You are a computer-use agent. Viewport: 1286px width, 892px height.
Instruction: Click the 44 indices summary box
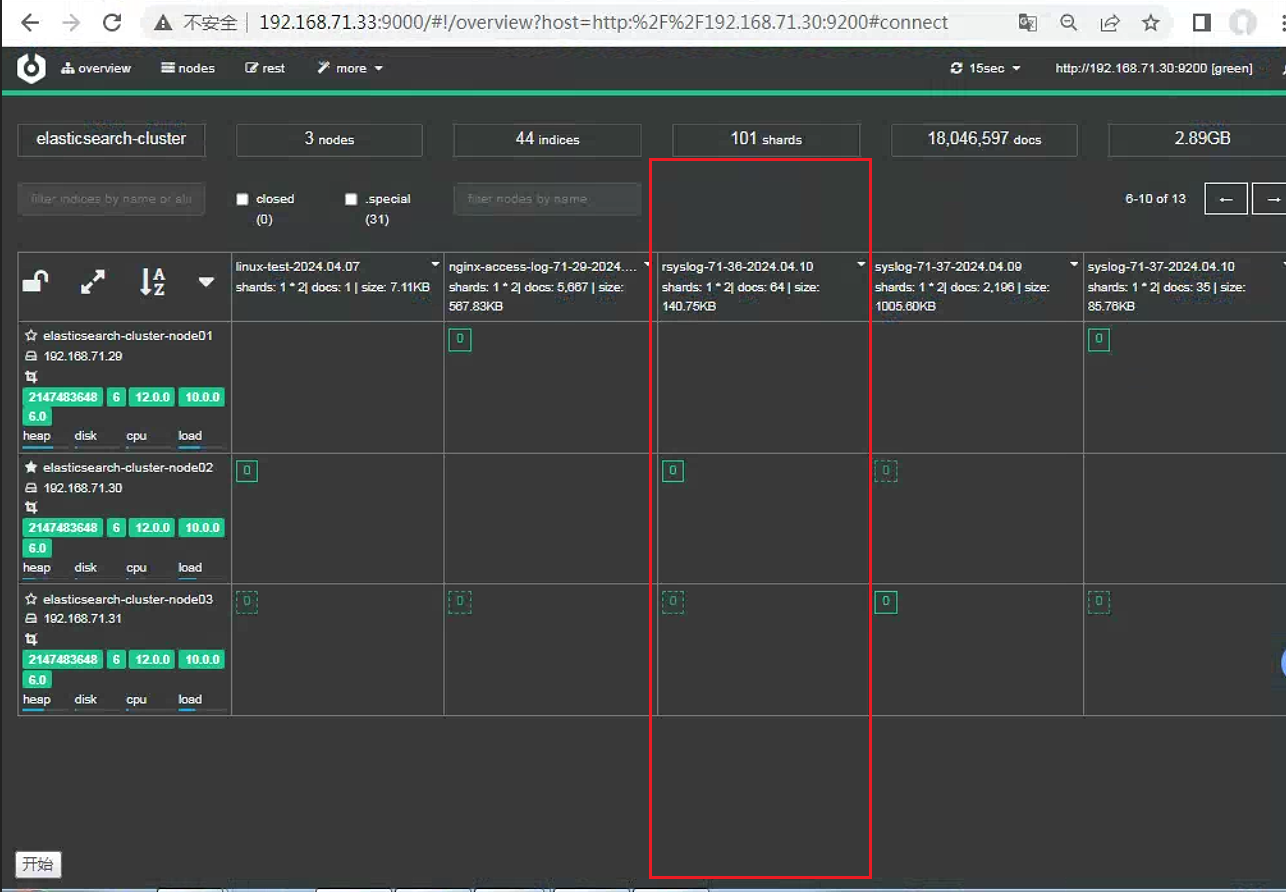[x=547, y=139]
